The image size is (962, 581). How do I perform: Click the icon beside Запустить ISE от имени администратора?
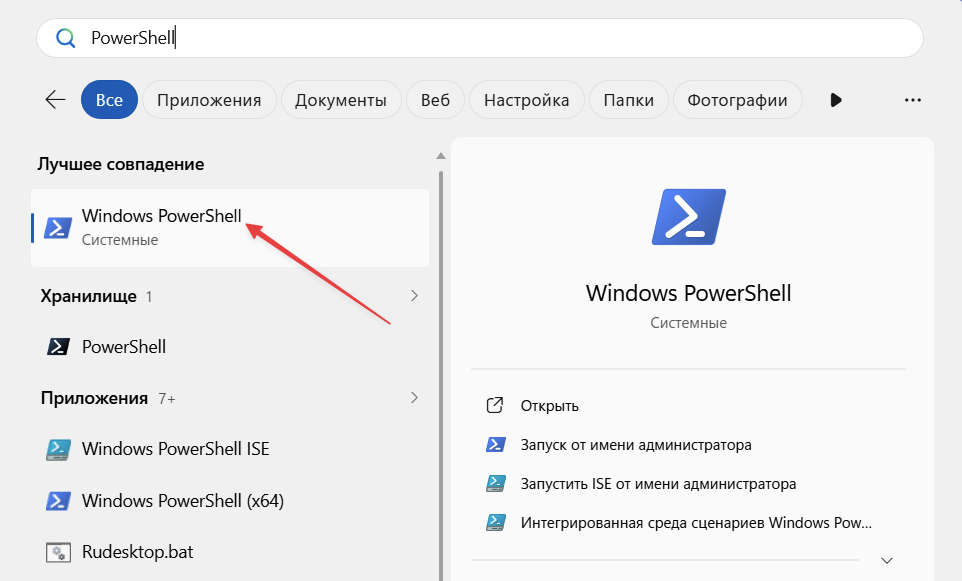pos(496,484)
